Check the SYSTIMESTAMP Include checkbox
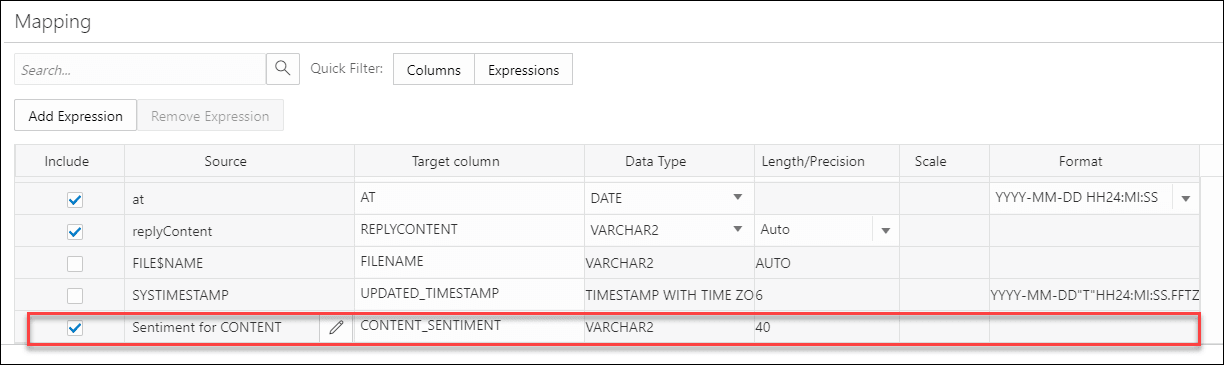The image size is (1224, 365). [x=74, y=296]
